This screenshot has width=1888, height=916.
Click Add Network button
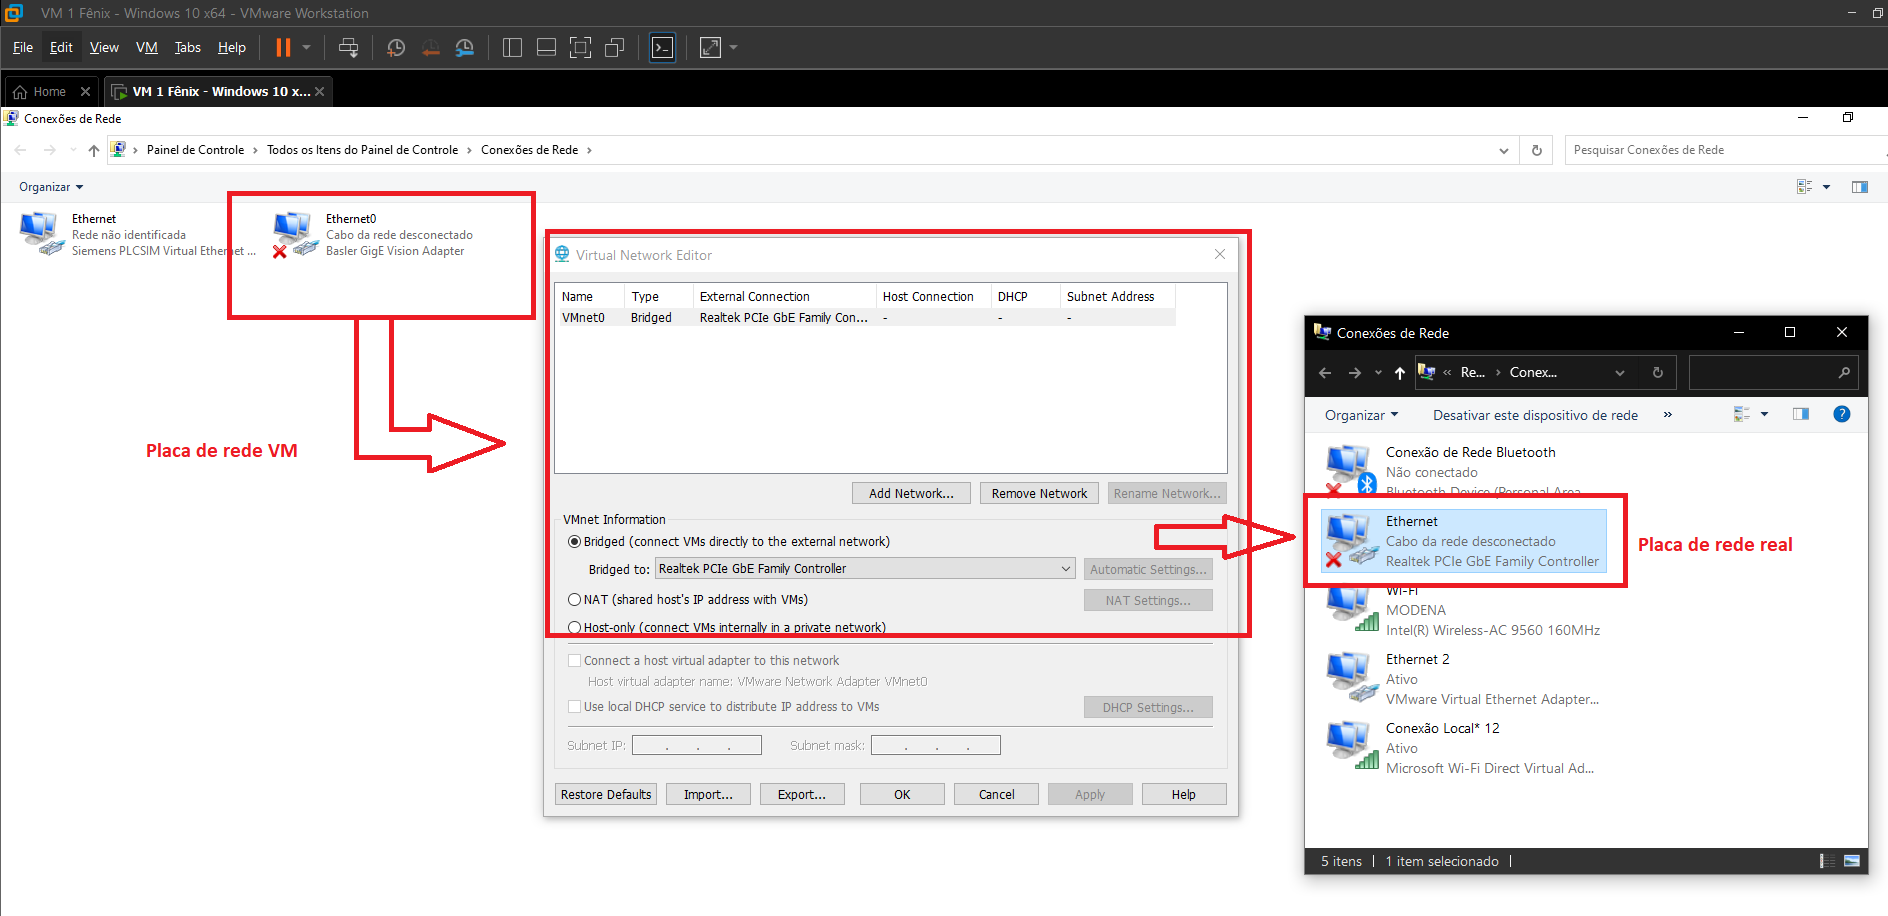point(911,493)
